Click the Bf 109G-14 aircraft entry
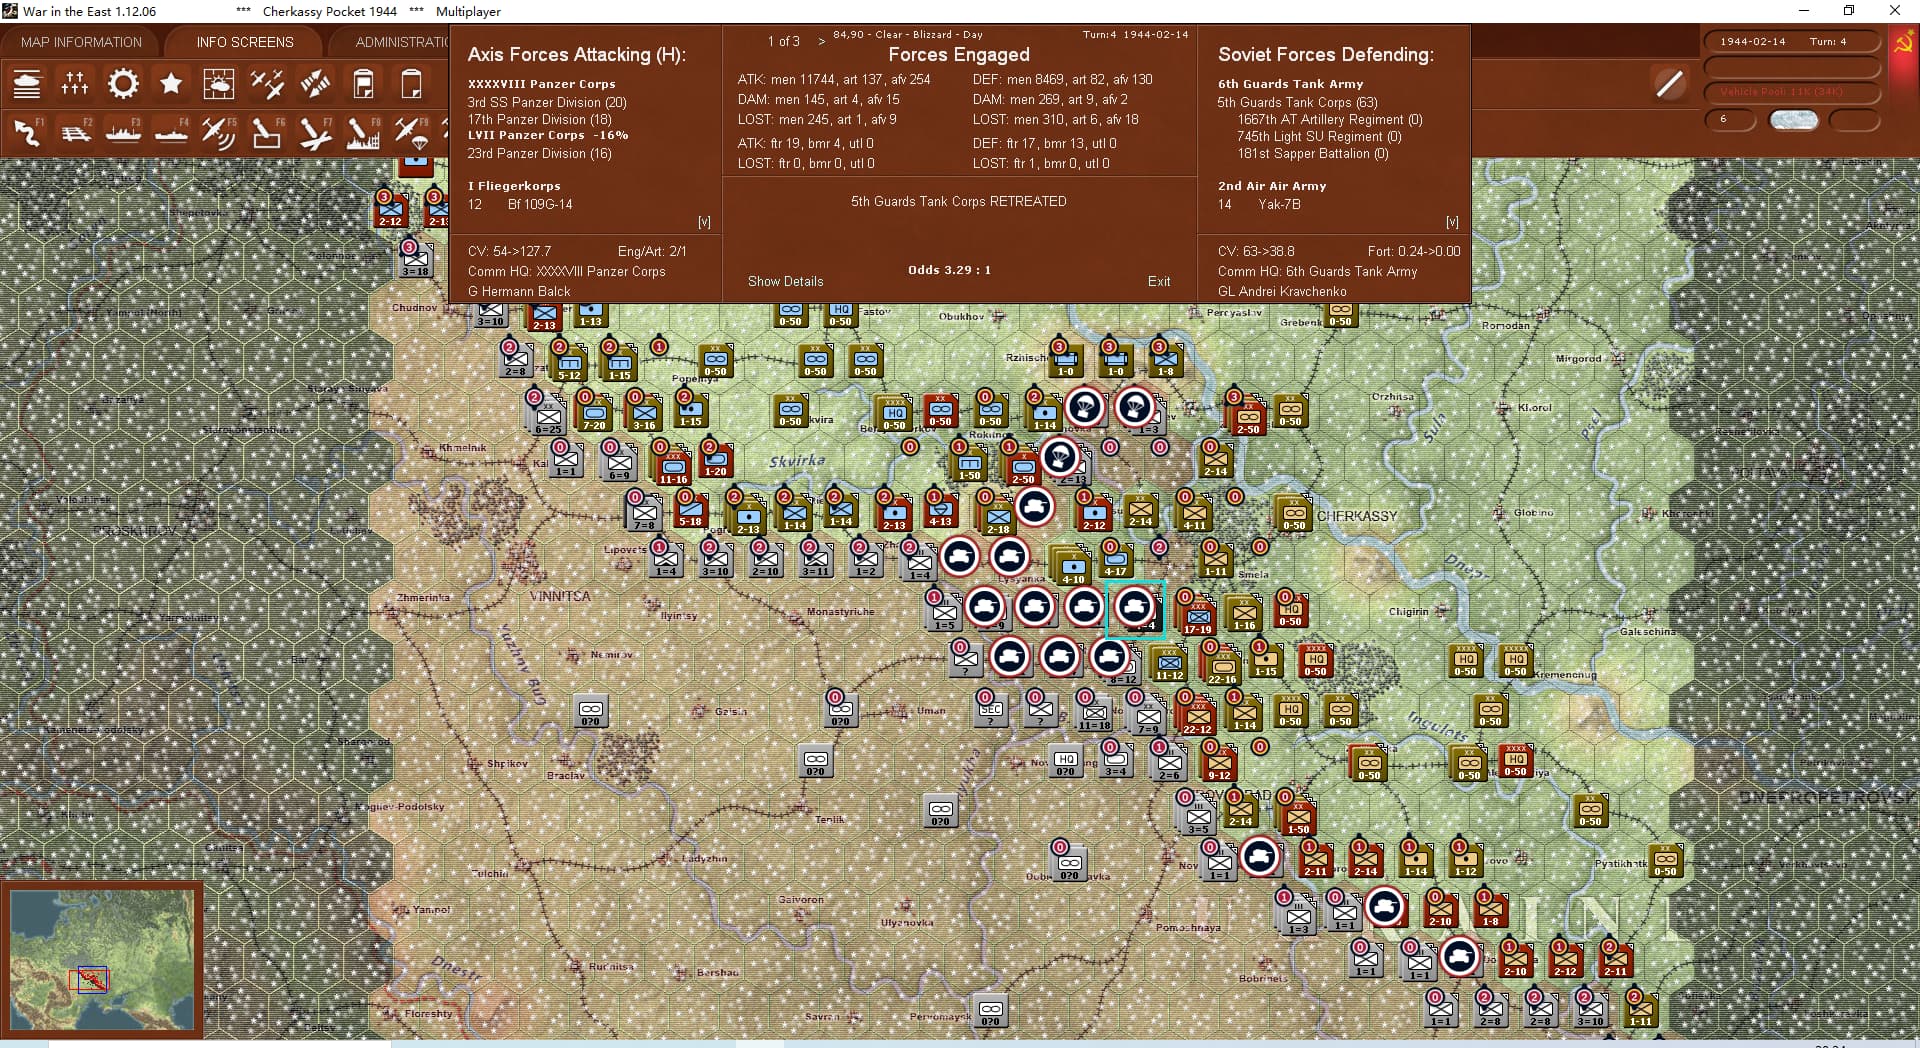 pyautogui.click(x=540, y=204)
